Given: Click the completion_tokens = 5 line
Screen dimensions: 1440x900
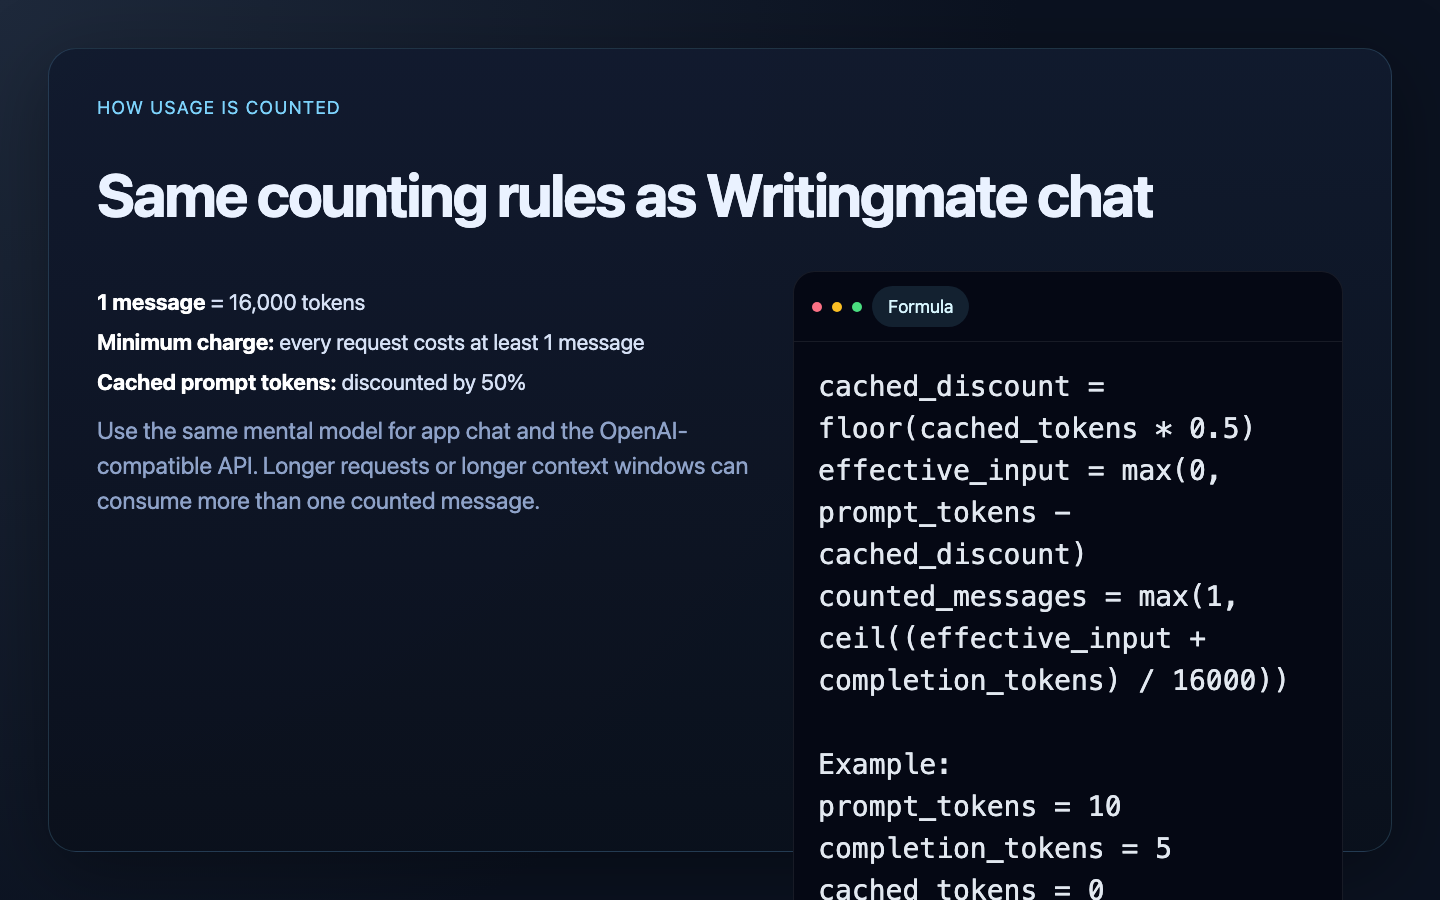Looking at the screenshot, I should pyautogui.click(x=995, y=848).
